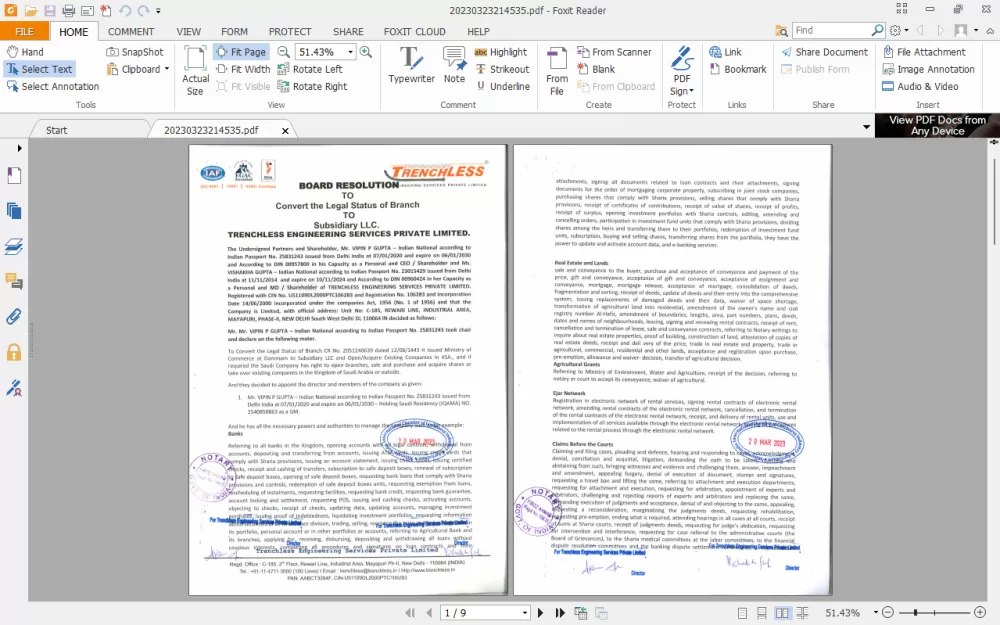Apply the Underline tool
Viewport: 1000px width, 625px height.
pos(503,86)
